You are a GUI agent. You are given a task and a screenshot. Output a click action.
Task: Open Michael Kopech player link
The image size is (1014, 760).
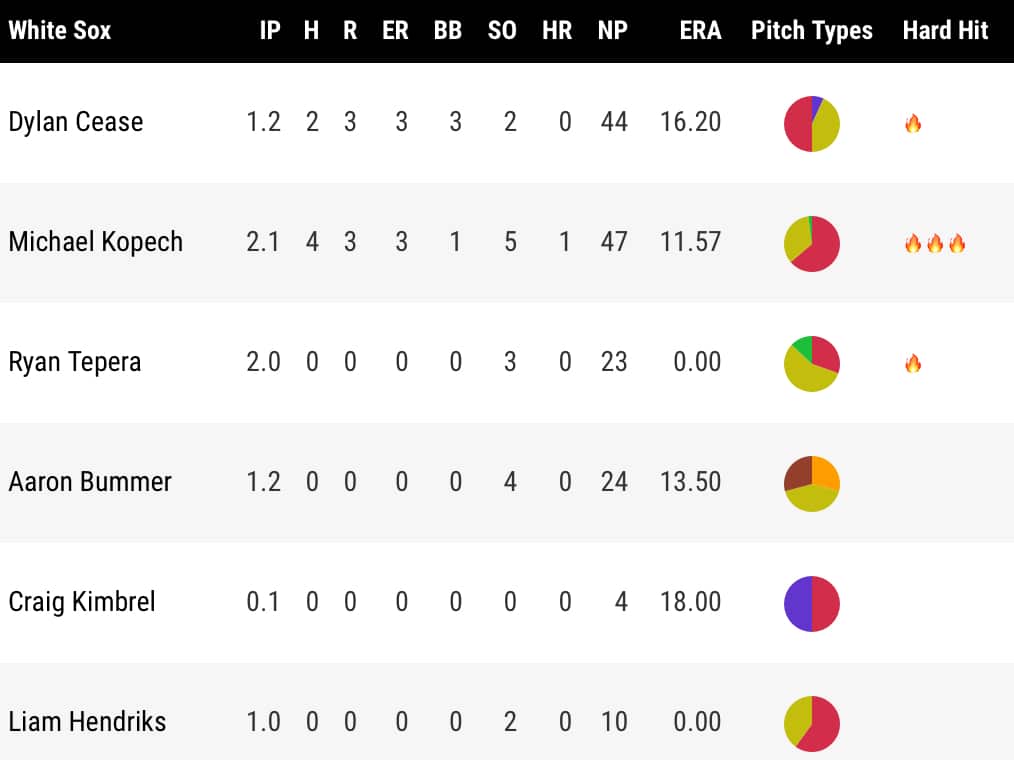coord(96,242)
